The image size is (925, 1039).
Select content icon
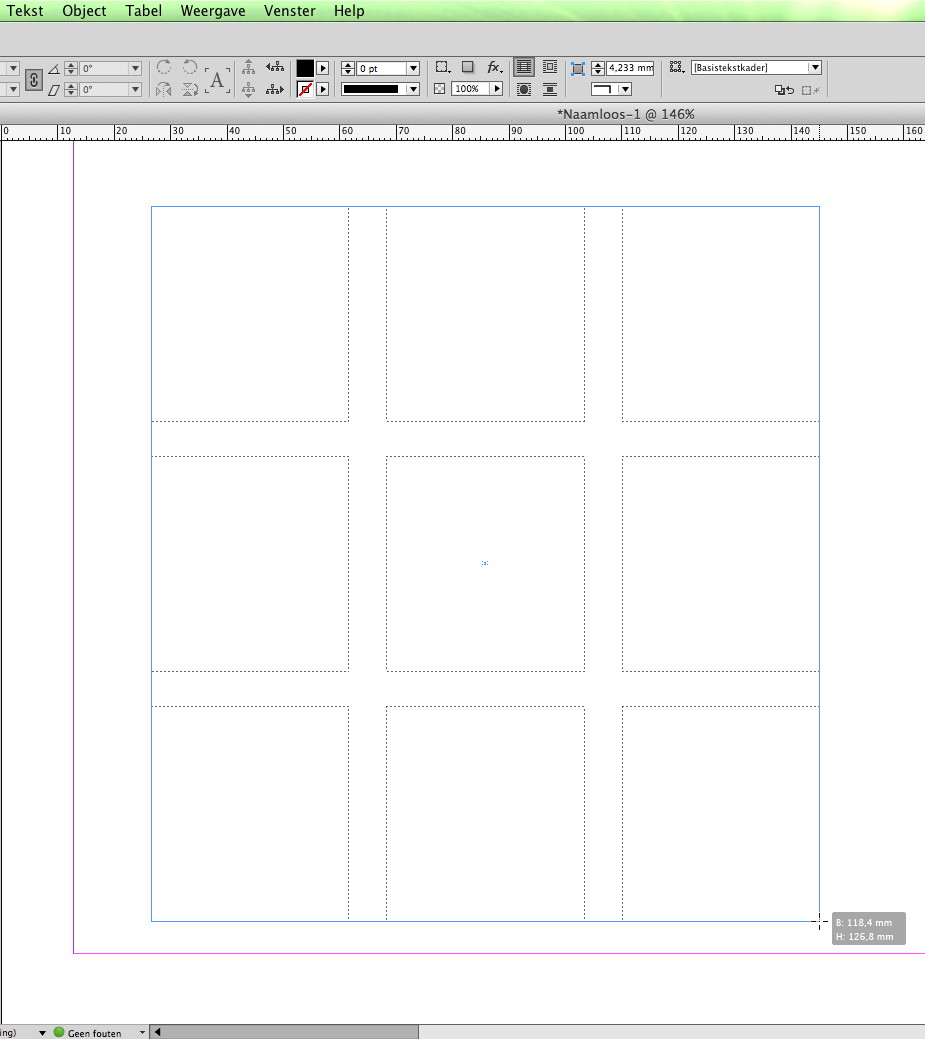pos(248,89)
